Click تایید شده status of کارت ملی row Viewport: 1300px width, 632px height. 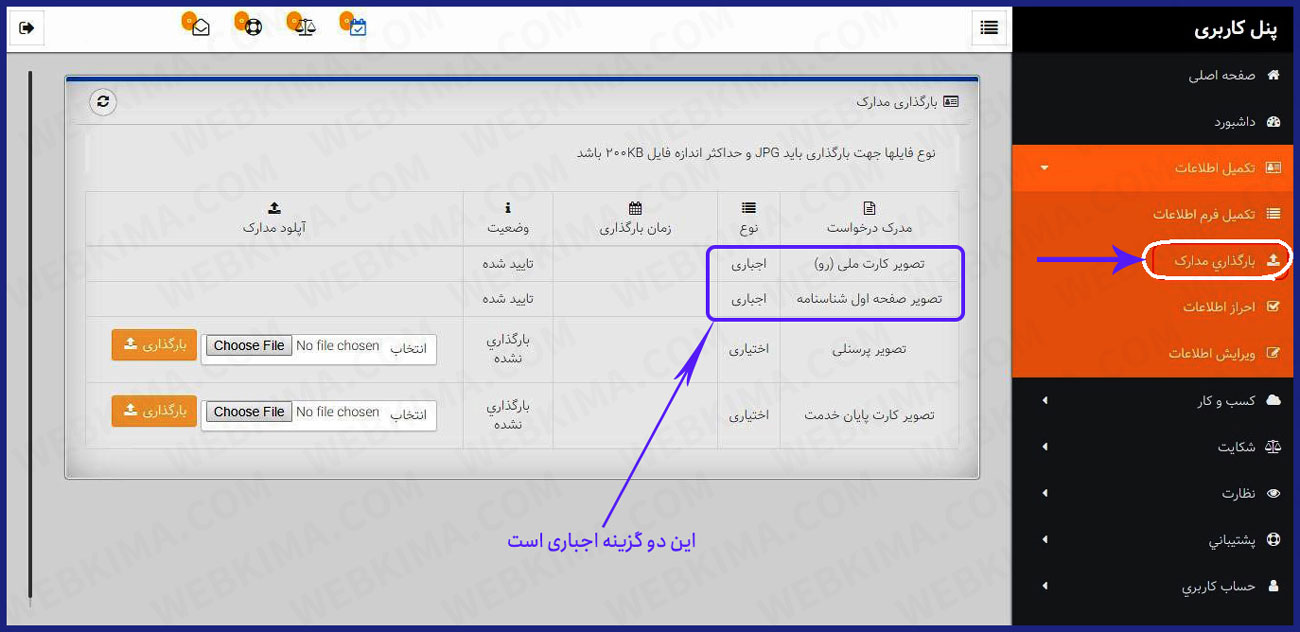(506, 264)
